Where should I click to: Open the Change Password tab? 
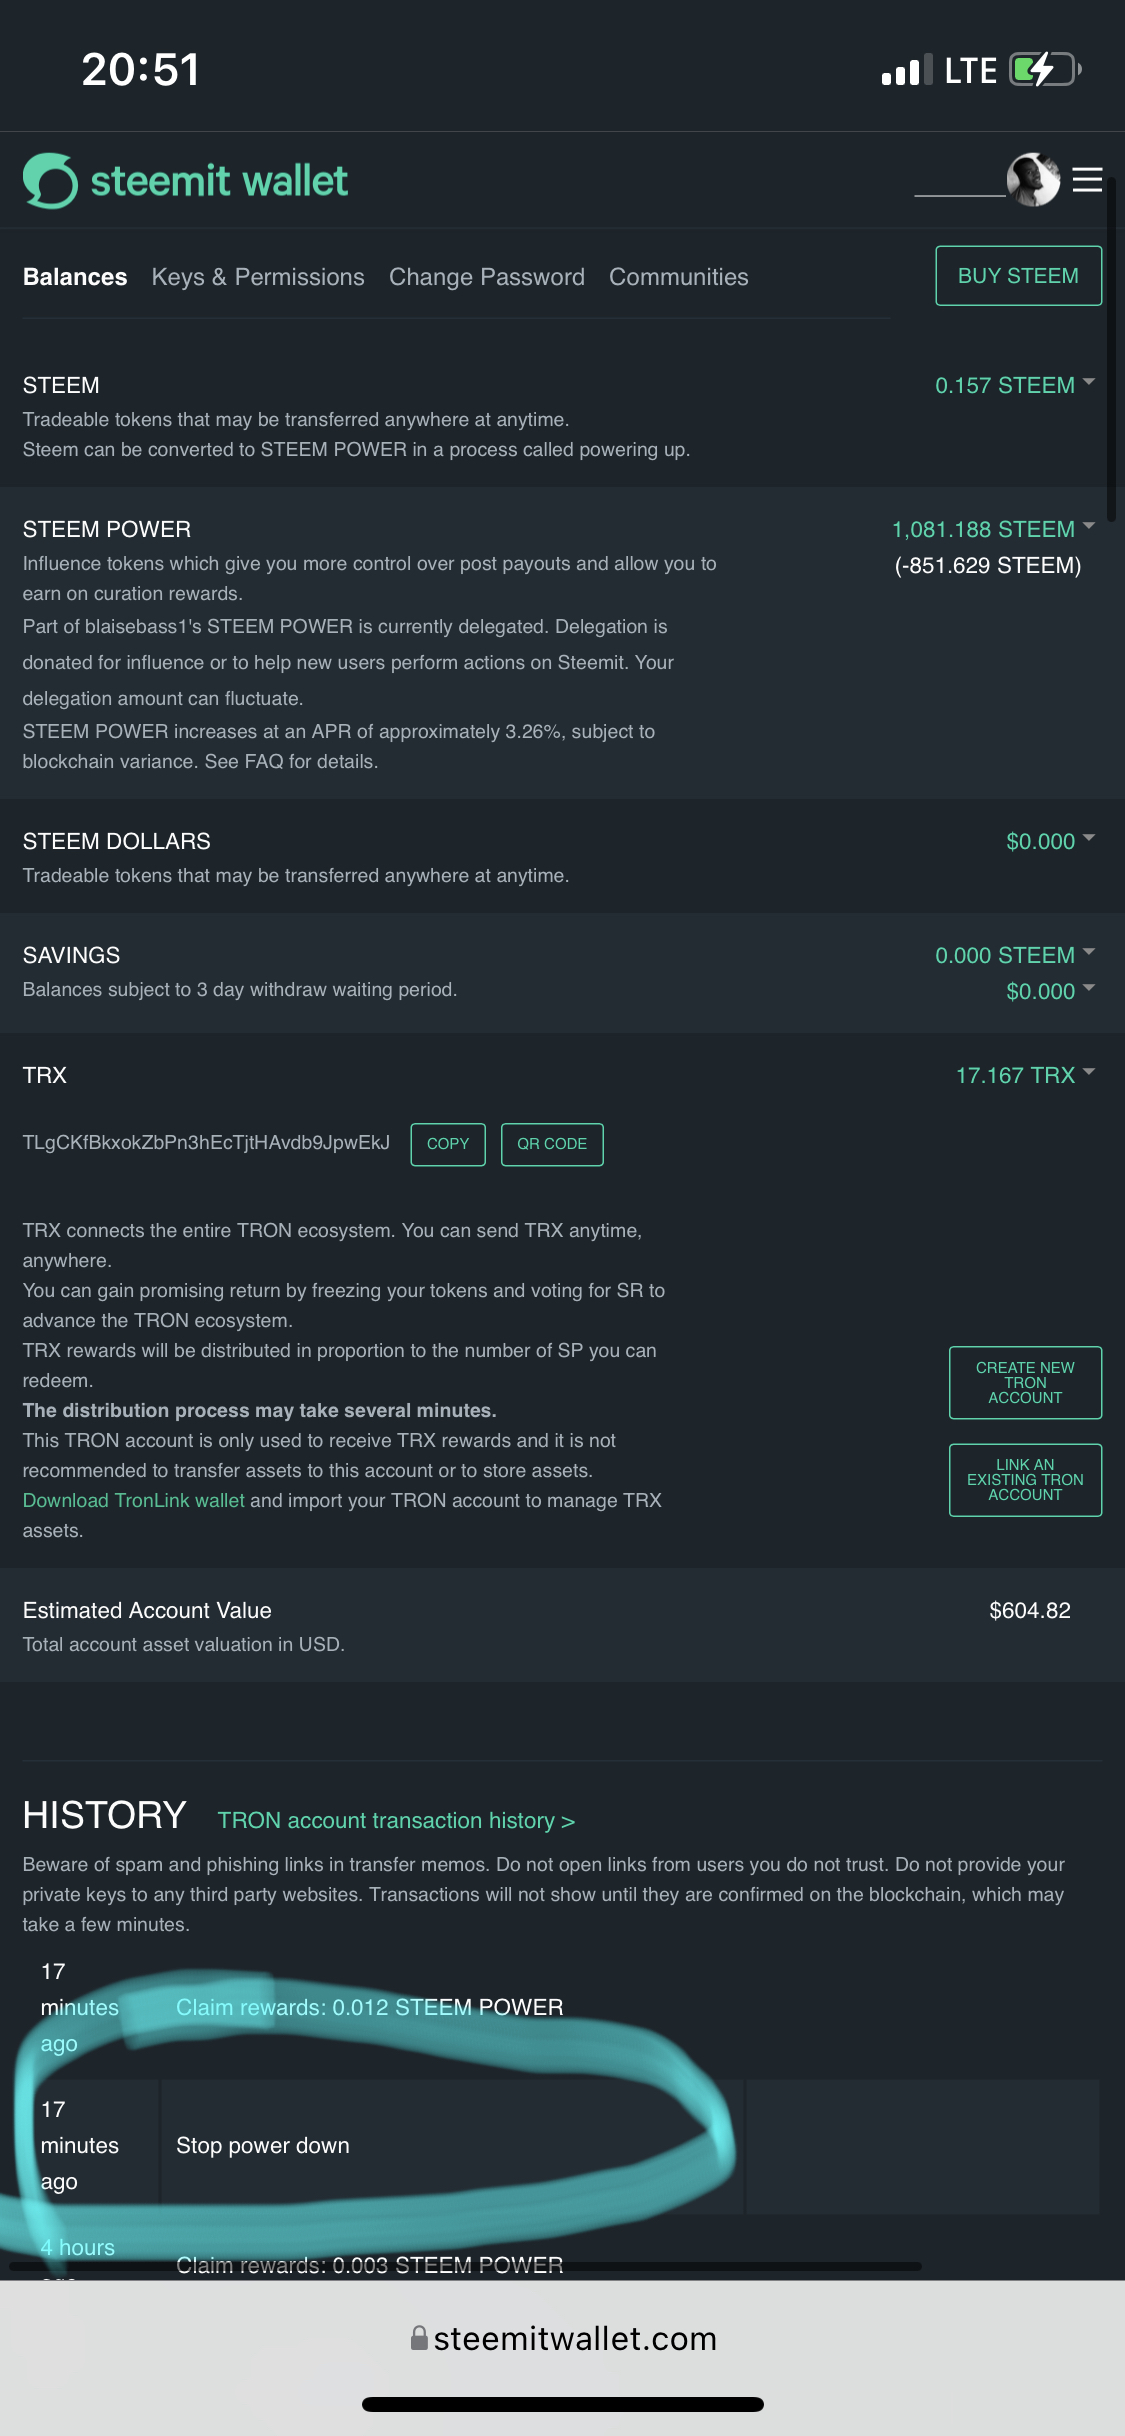[487, 277]
